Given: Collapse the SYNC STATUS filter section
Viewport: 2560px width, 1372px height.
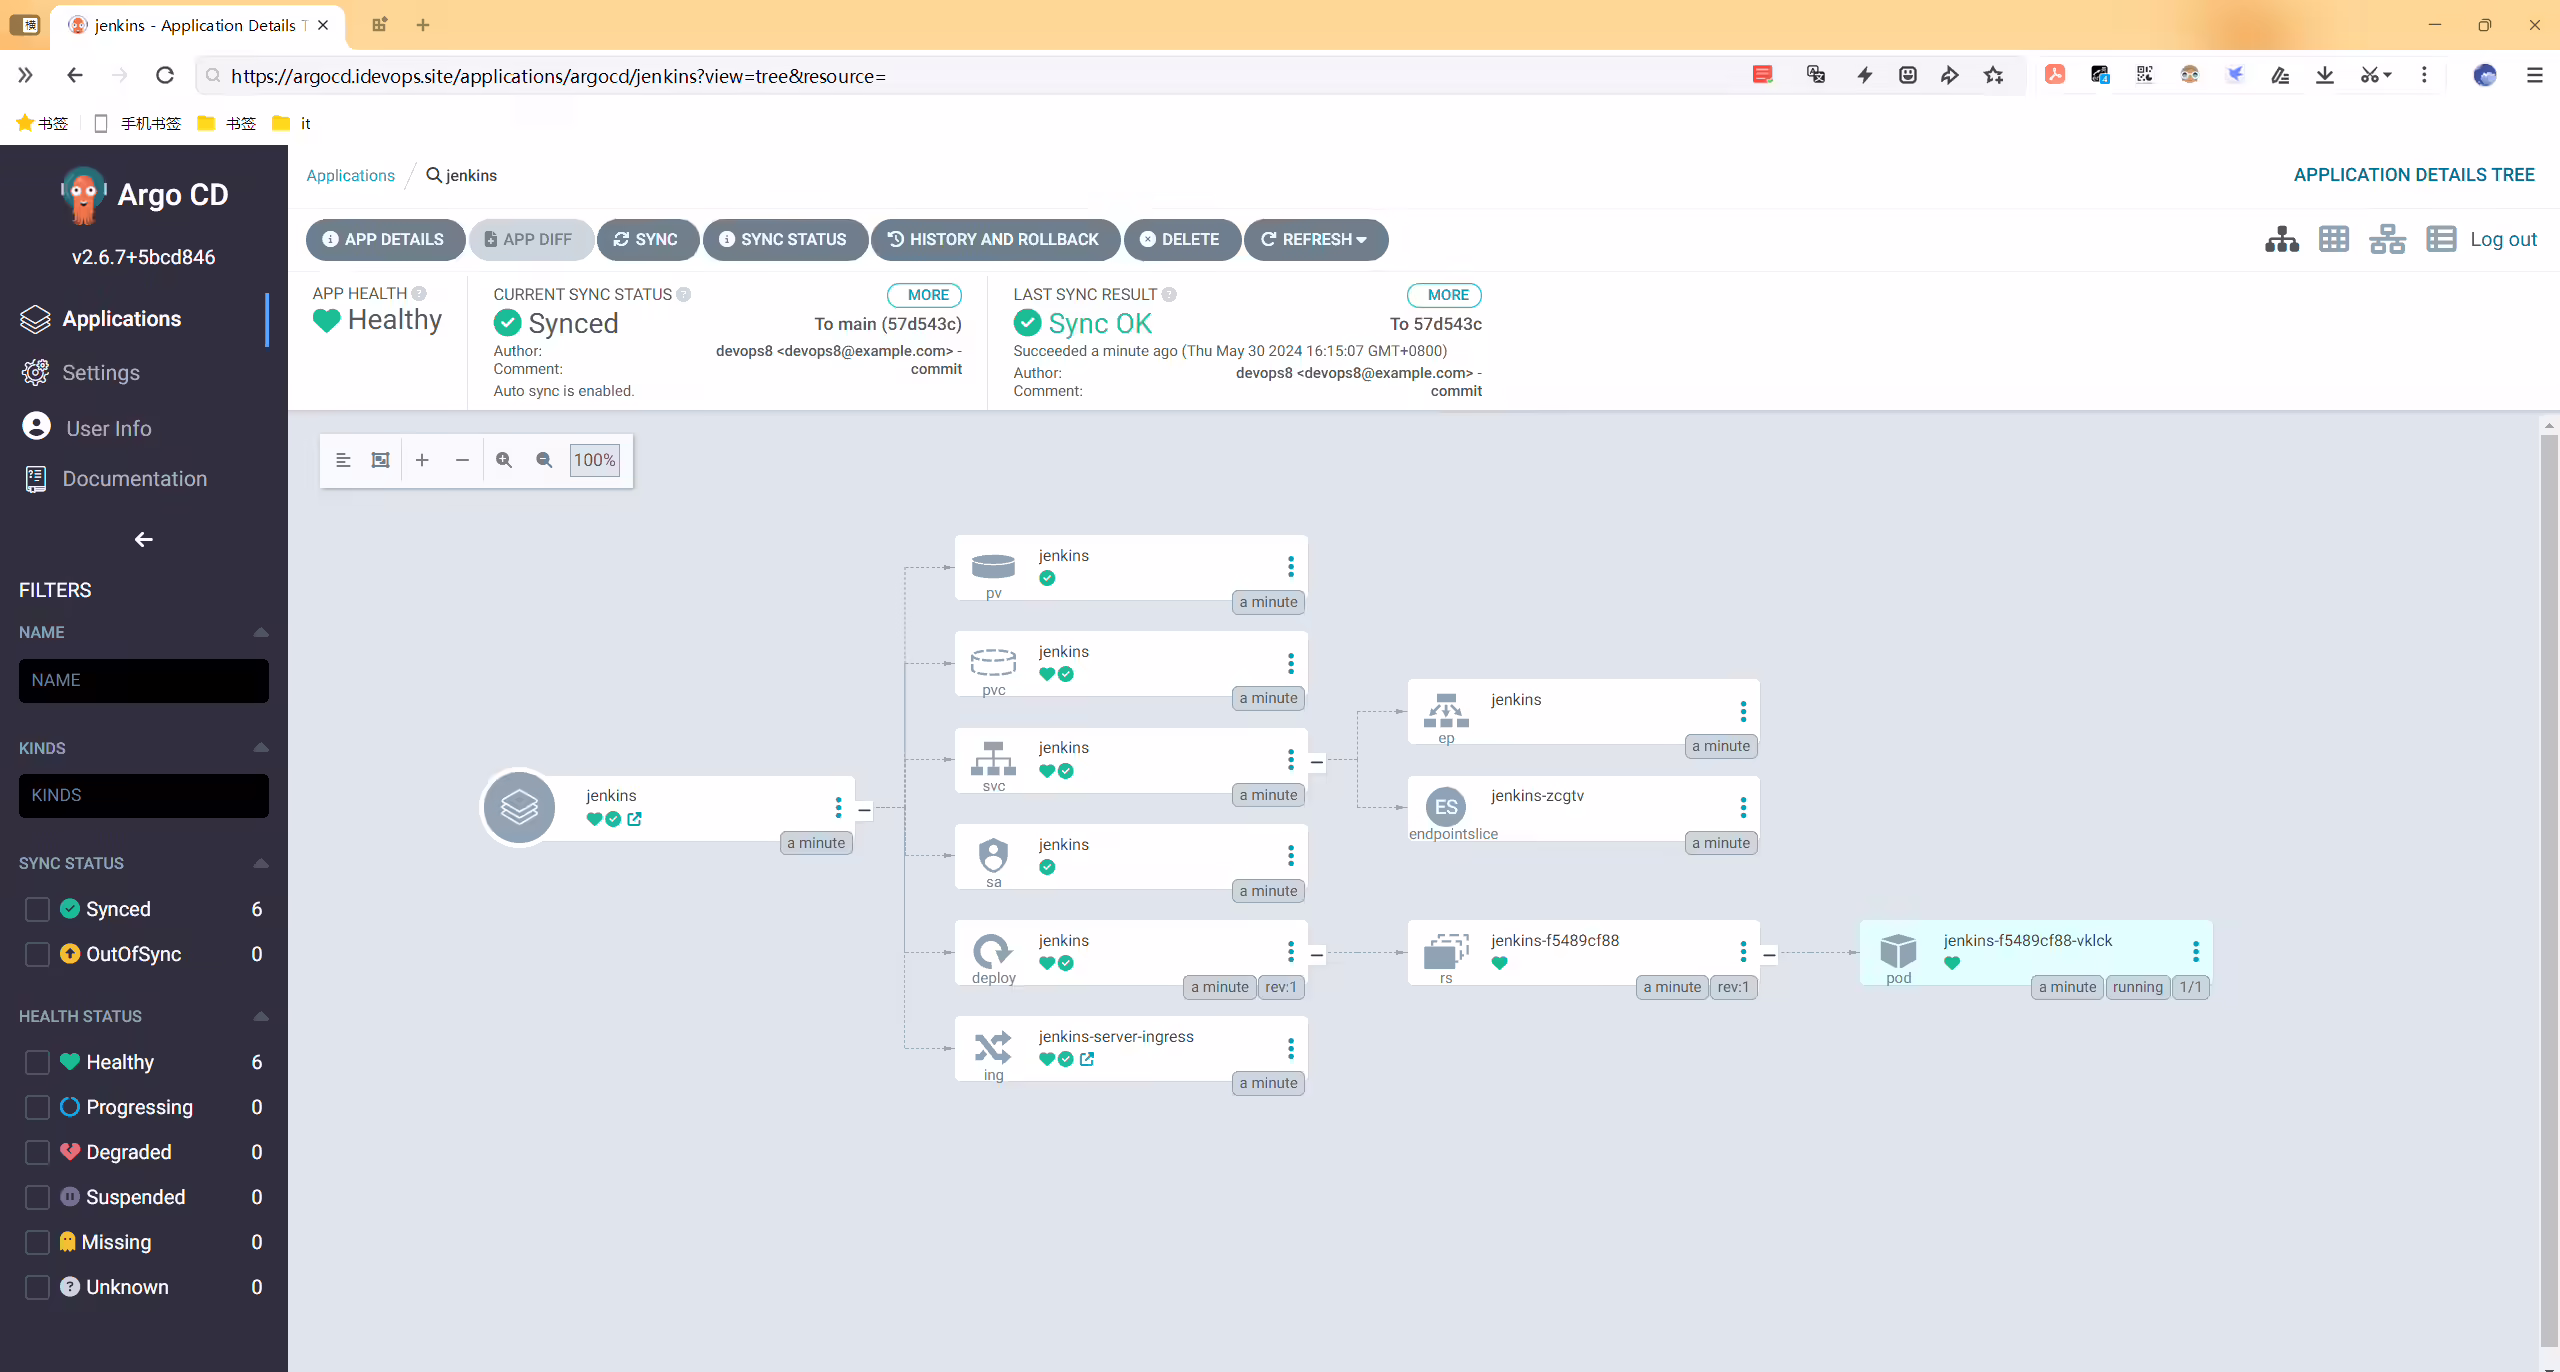Looking at the screenshot, I should point(261,863).
